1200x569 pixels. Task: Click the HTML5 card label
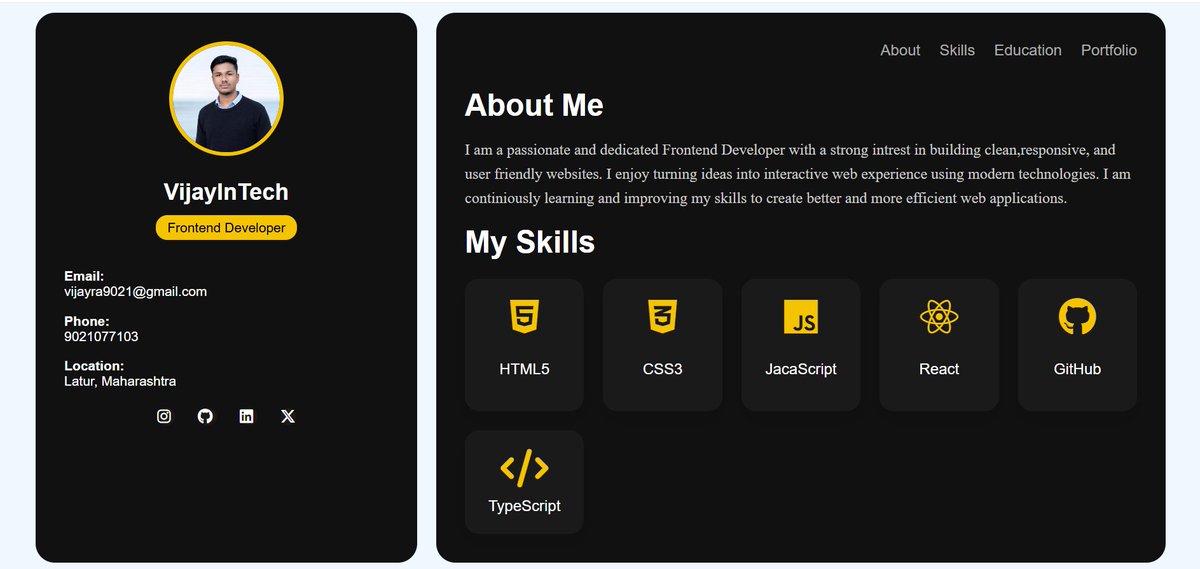pos(524,369)
